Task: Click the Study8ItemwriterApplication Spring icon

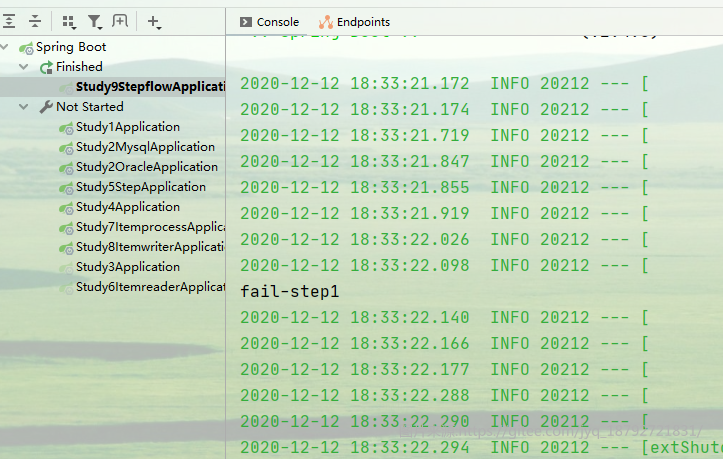Action: (x=66, y=248)
